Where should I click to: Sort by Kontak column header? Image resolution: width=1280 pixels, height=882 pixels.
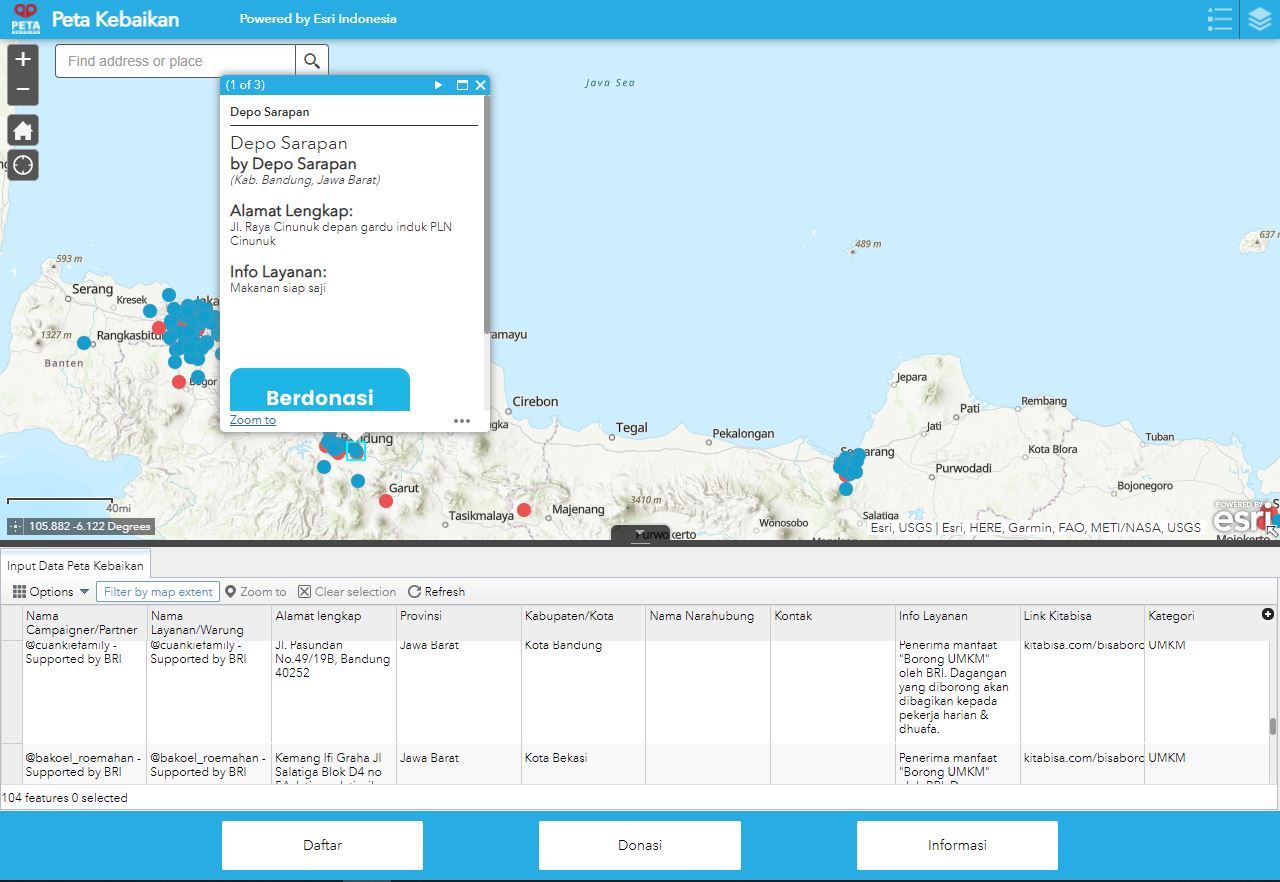pyautogui.click(x=833, y=623)
